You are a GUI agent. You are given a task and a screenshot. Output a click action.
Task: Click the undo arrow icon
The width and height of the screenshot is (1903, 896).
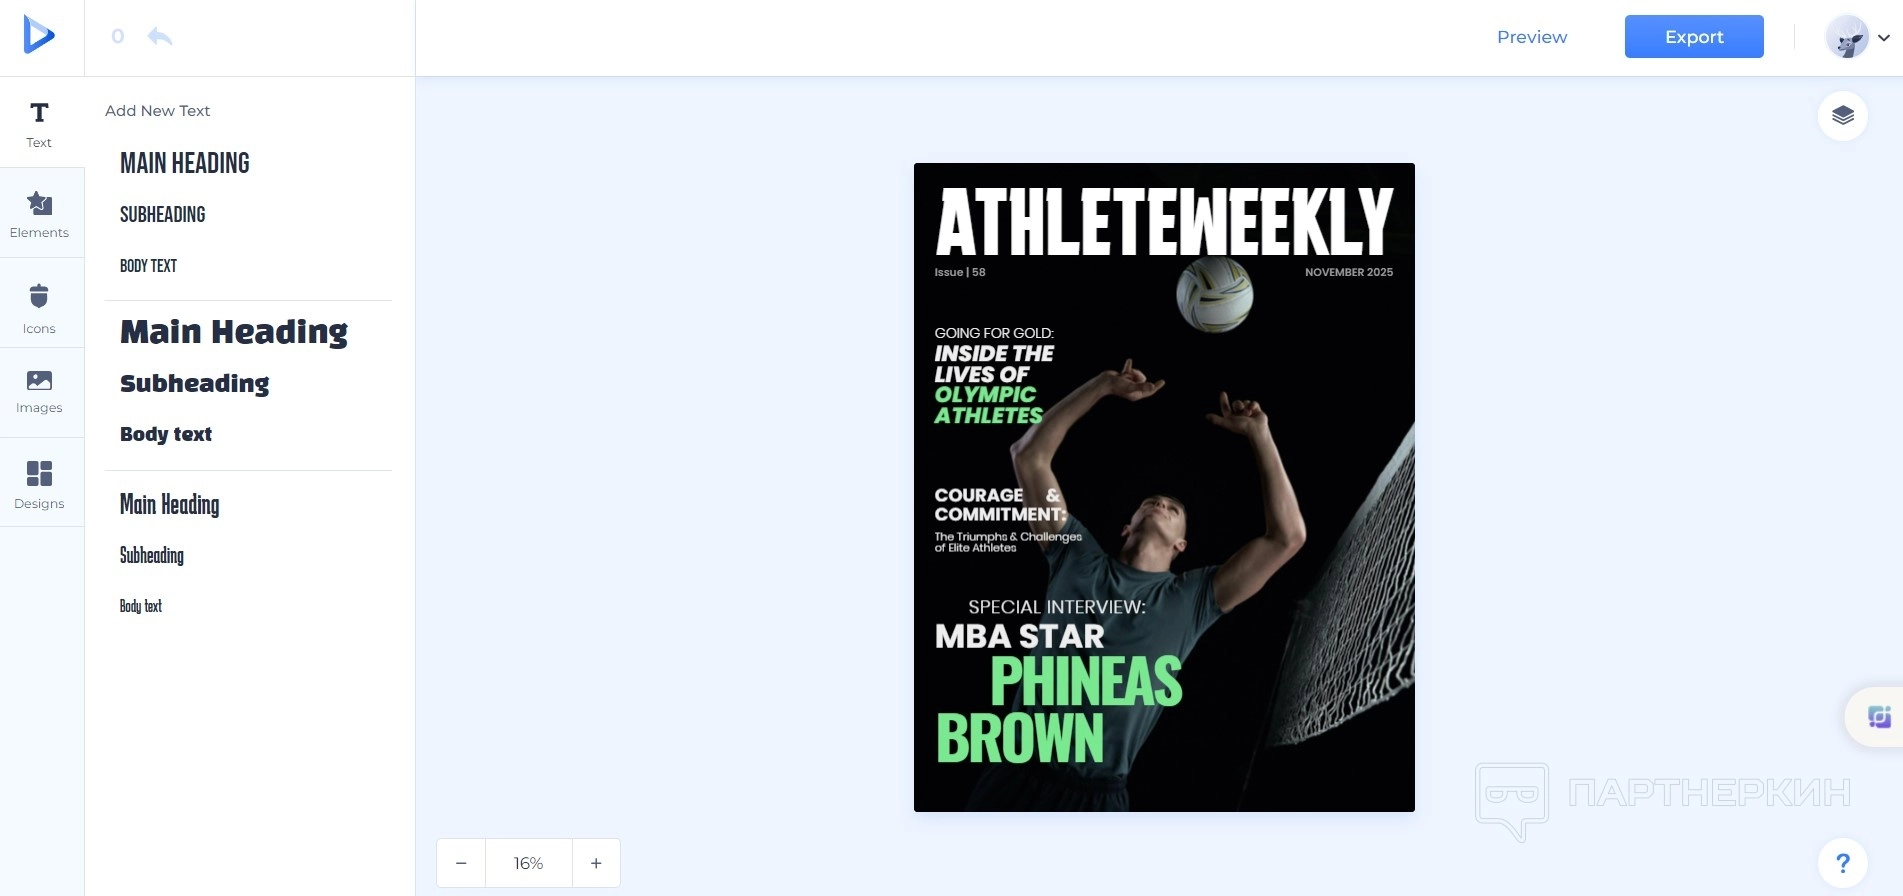(x=159, y=37)
